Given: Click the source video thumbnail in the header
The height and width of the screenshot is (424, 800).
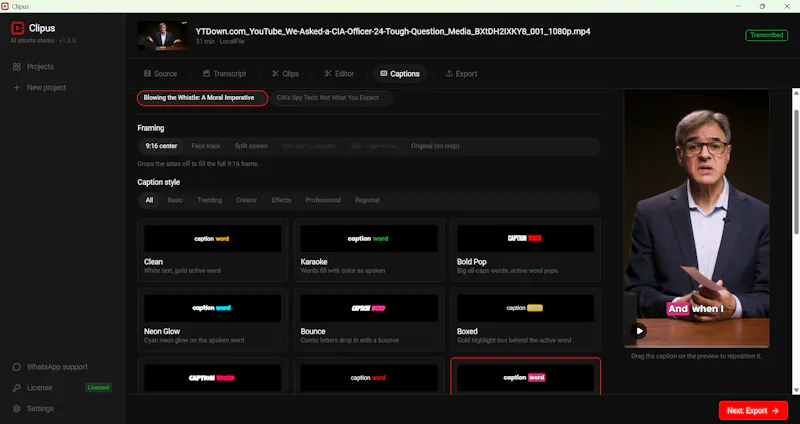Looking at the screenshot, I should coord(162,35).
